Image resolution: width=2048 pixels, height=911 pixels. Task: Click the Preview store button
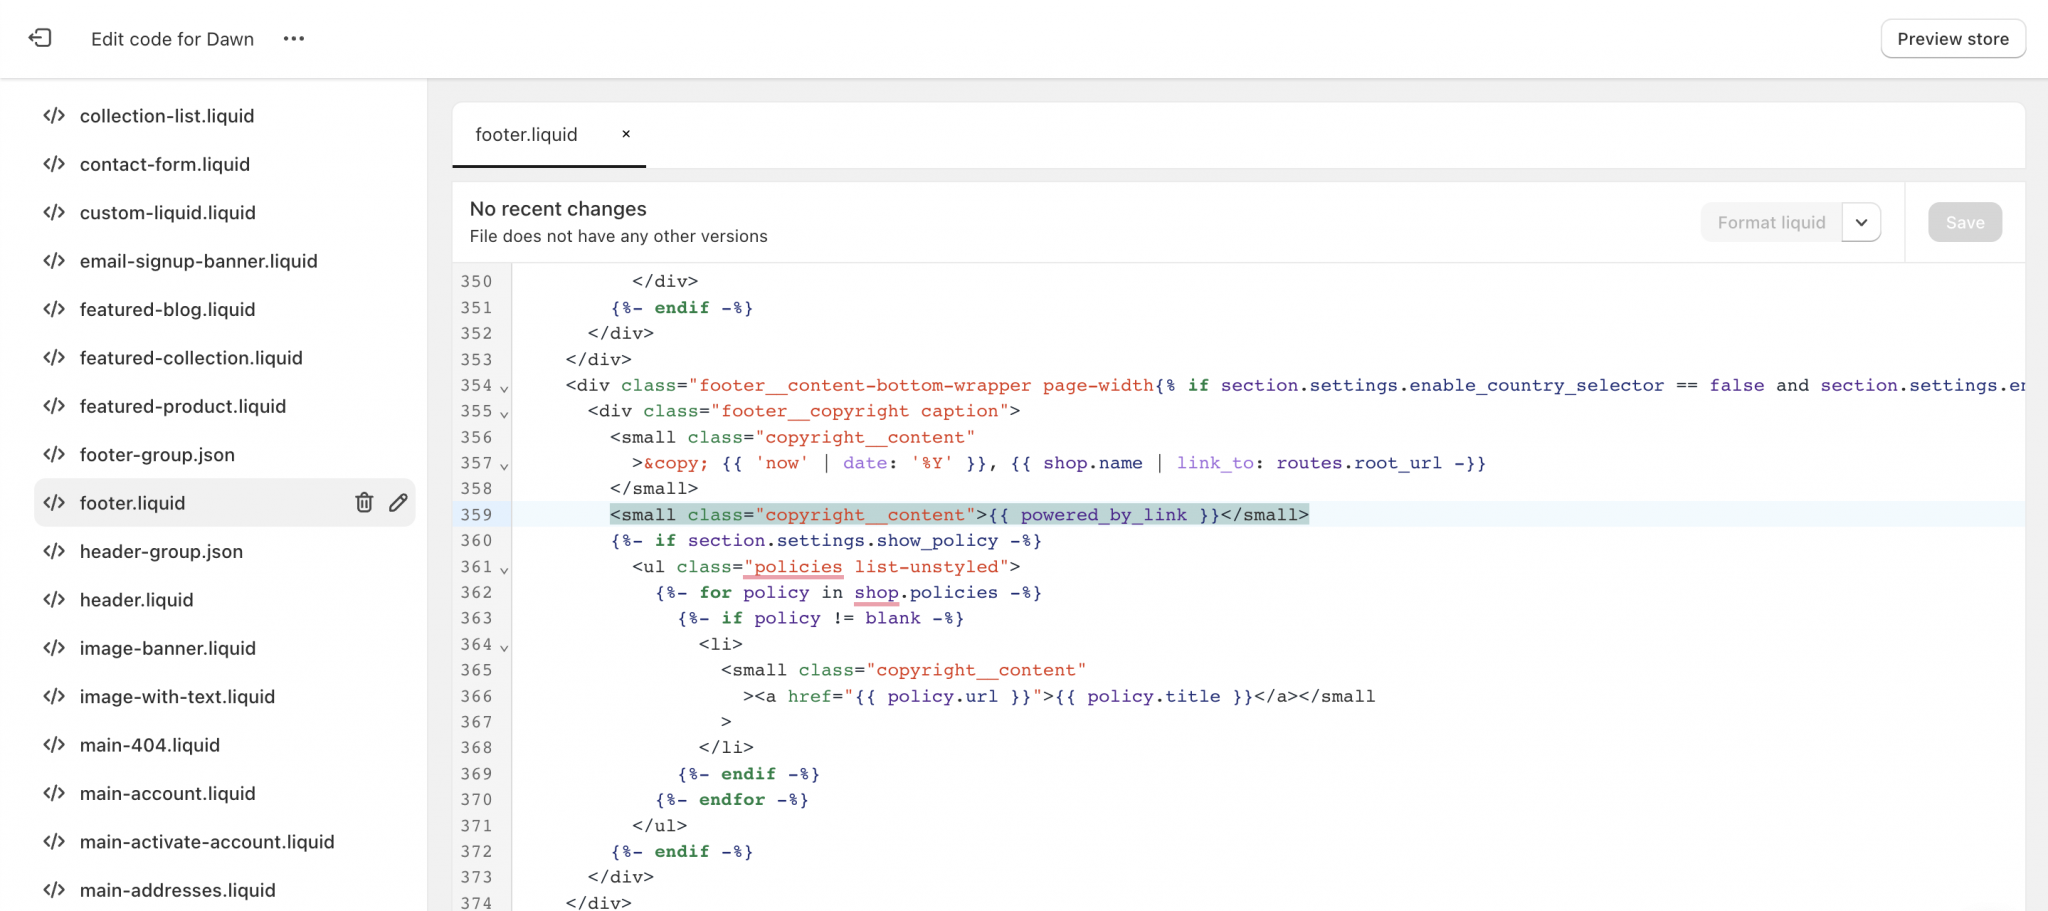[1952, 39]
